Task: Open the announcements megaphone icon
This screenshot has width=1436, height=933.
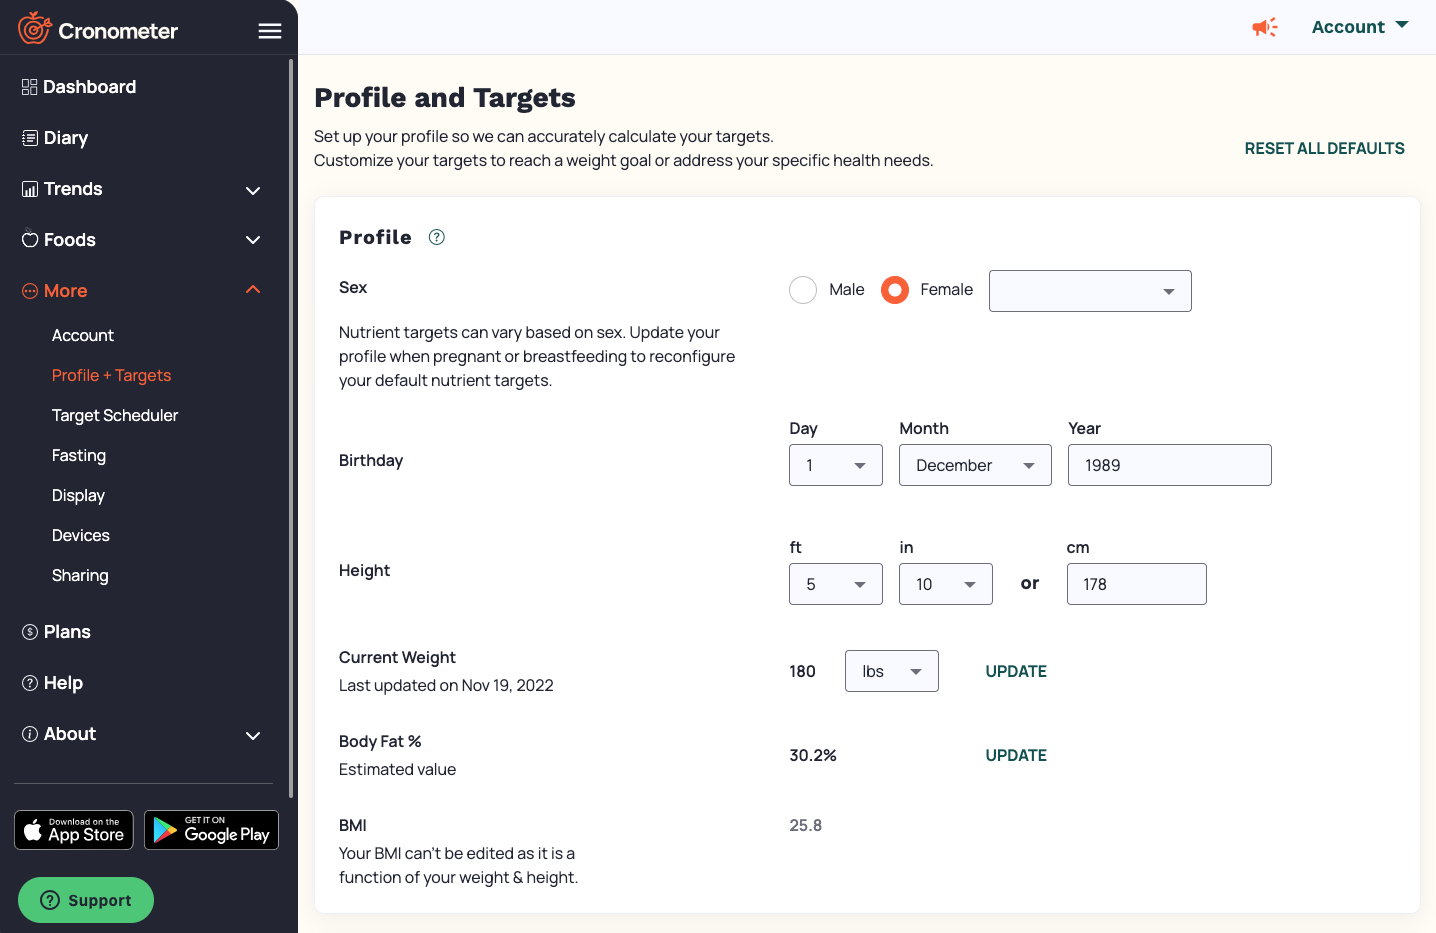Action: (x=1265, y=27)
